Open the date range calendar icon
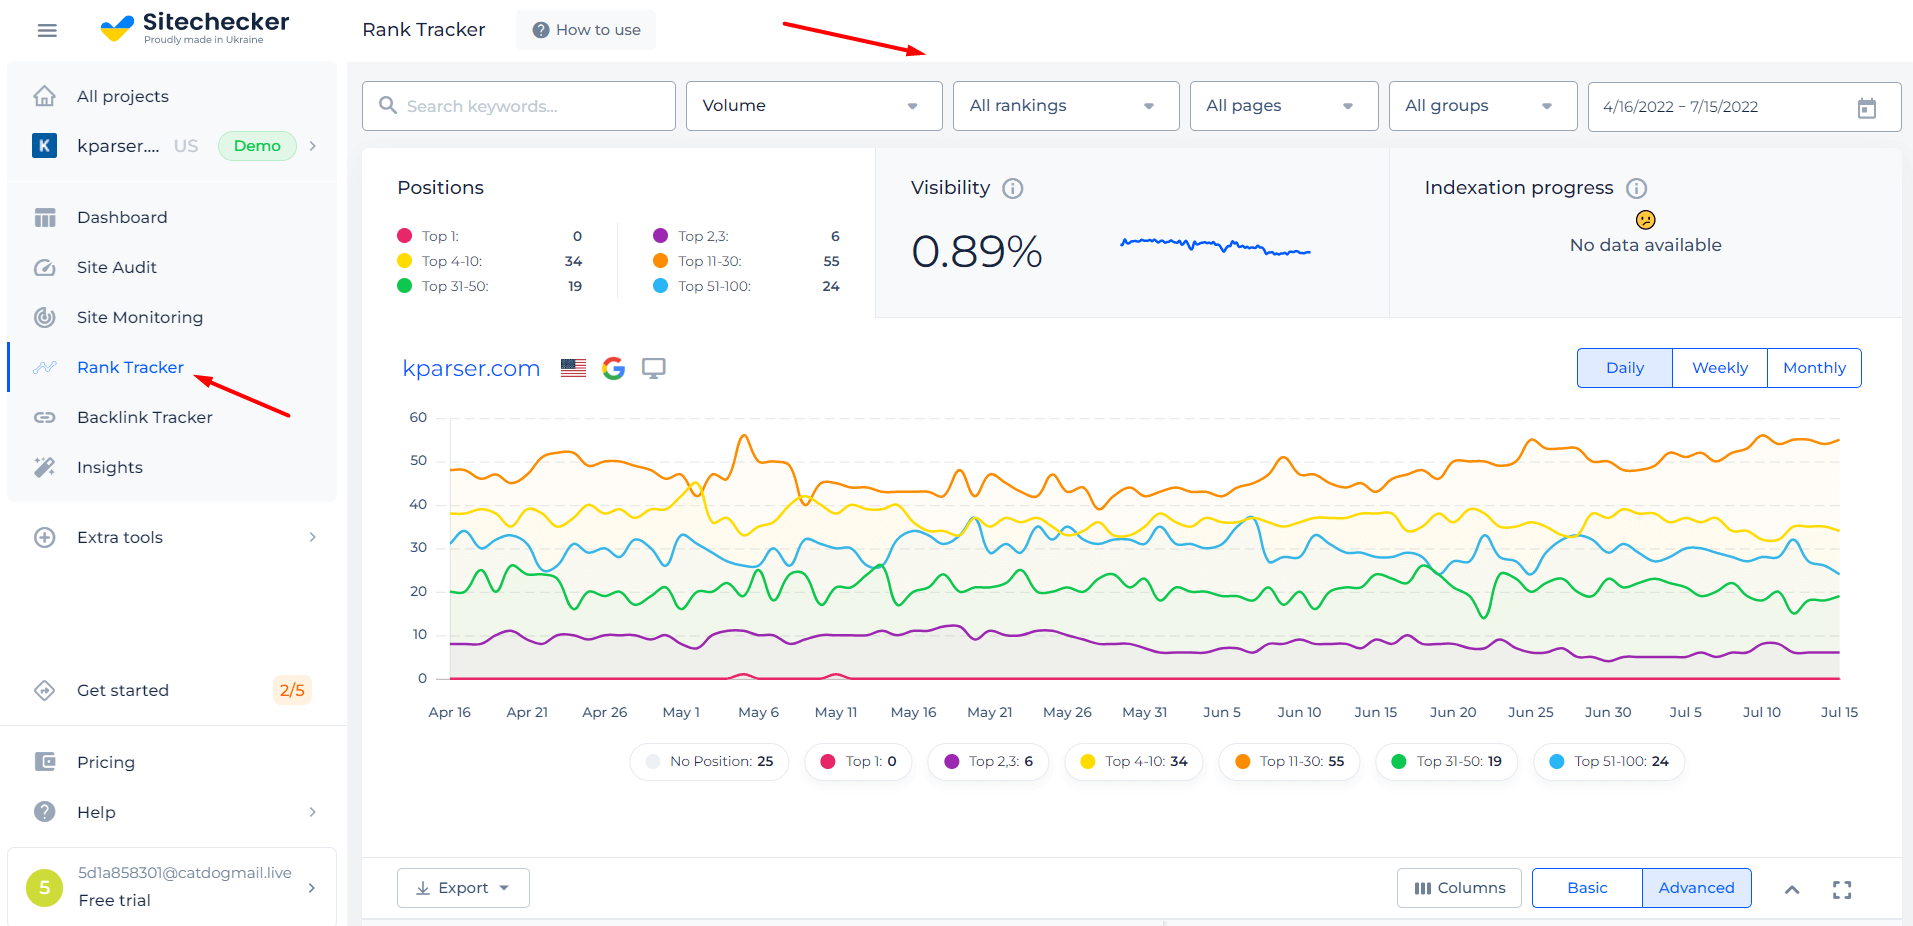This screenshot has width=1913, height=926. point(1867,107)
